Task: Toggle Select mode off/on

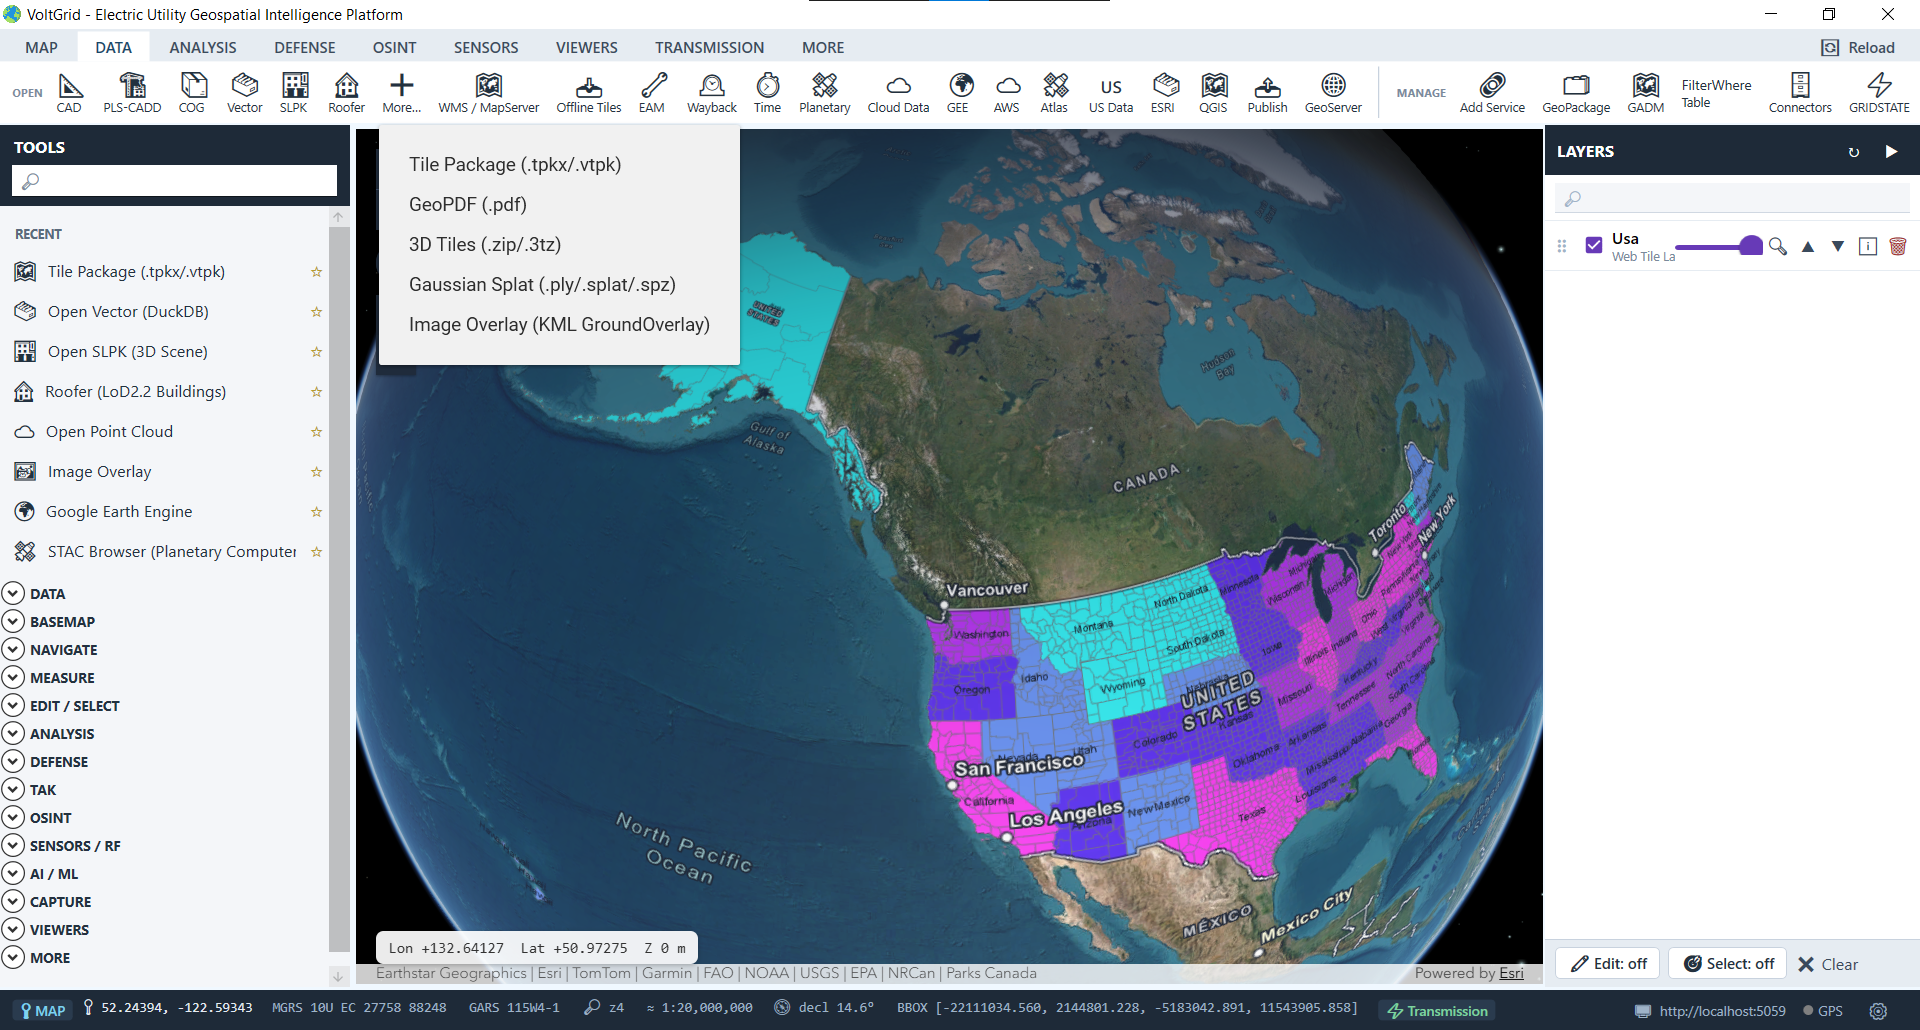Action: 1728,964
